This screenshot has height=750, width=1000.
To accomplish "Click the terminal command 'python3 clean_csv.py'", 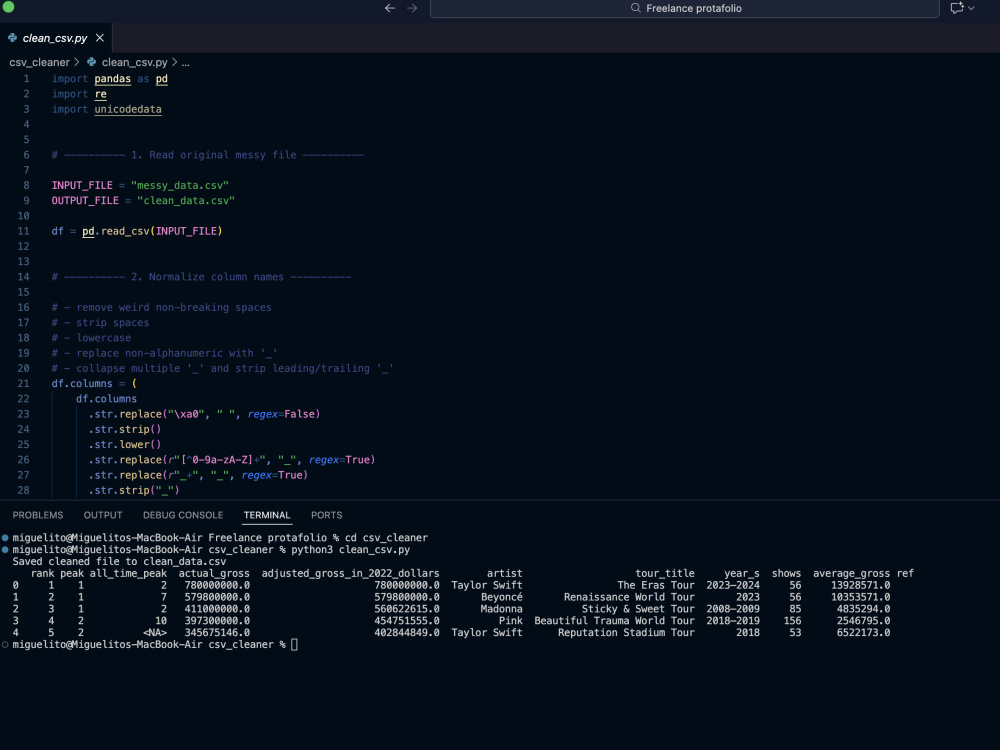I will coord(351,550).
